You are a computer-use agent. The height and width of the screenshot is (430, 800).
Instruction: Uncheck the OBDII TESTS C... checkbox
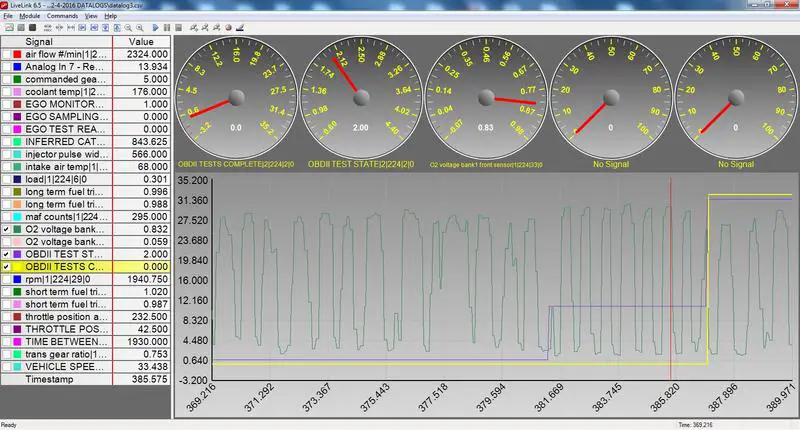point(6,267)
